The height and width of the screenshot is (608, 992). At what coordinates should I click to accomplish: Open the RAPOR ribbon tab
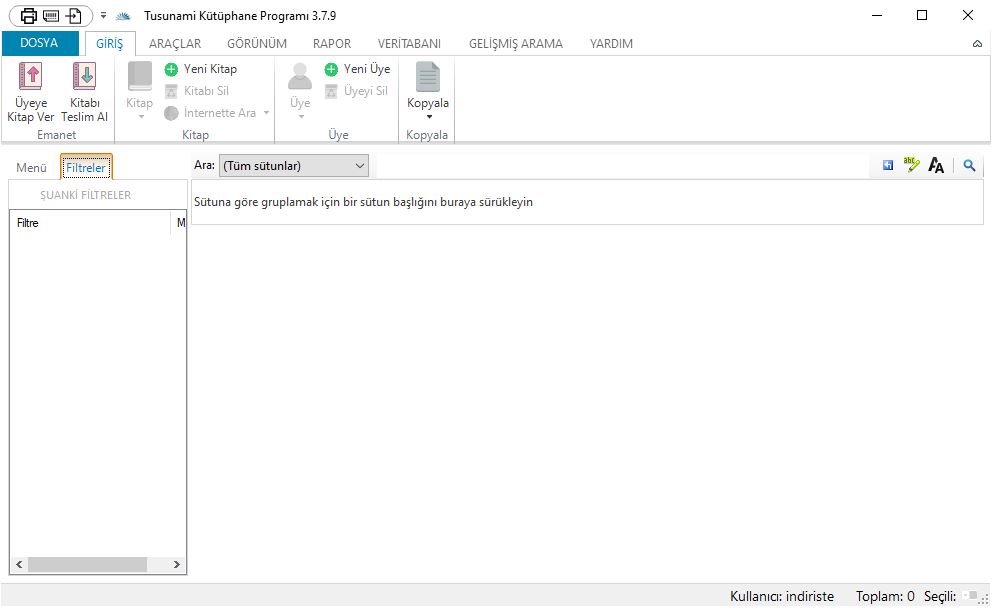332,44
